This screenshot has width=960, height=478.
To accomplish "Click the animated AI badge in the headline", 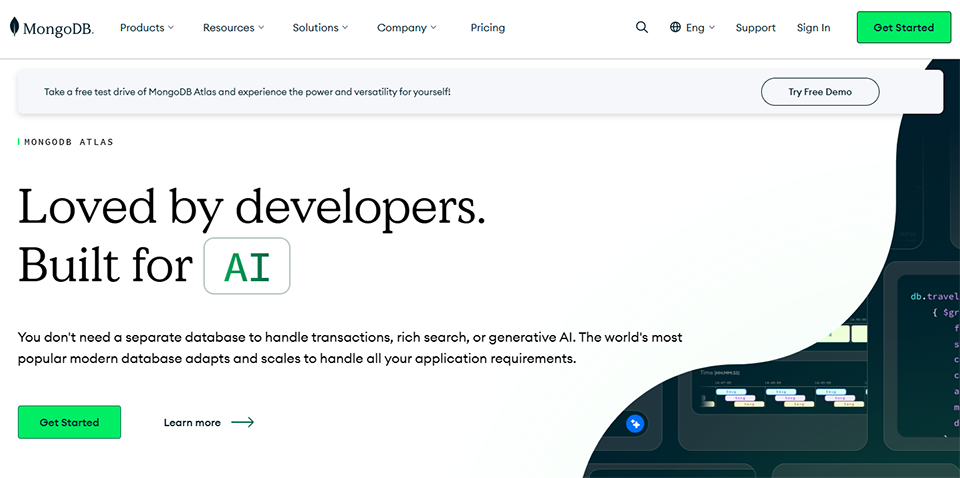I will click(247, 266).
